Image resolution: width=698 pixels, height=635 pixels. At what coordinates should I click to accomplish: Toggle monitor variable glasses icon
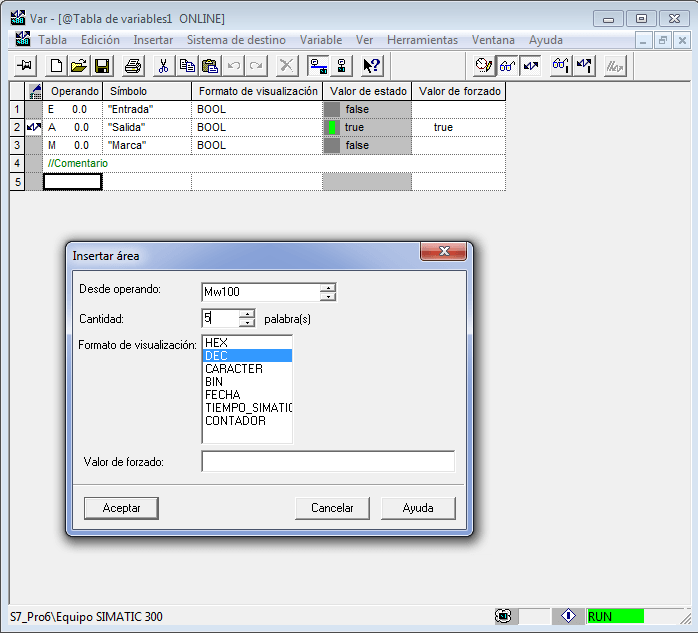(507, 66)
